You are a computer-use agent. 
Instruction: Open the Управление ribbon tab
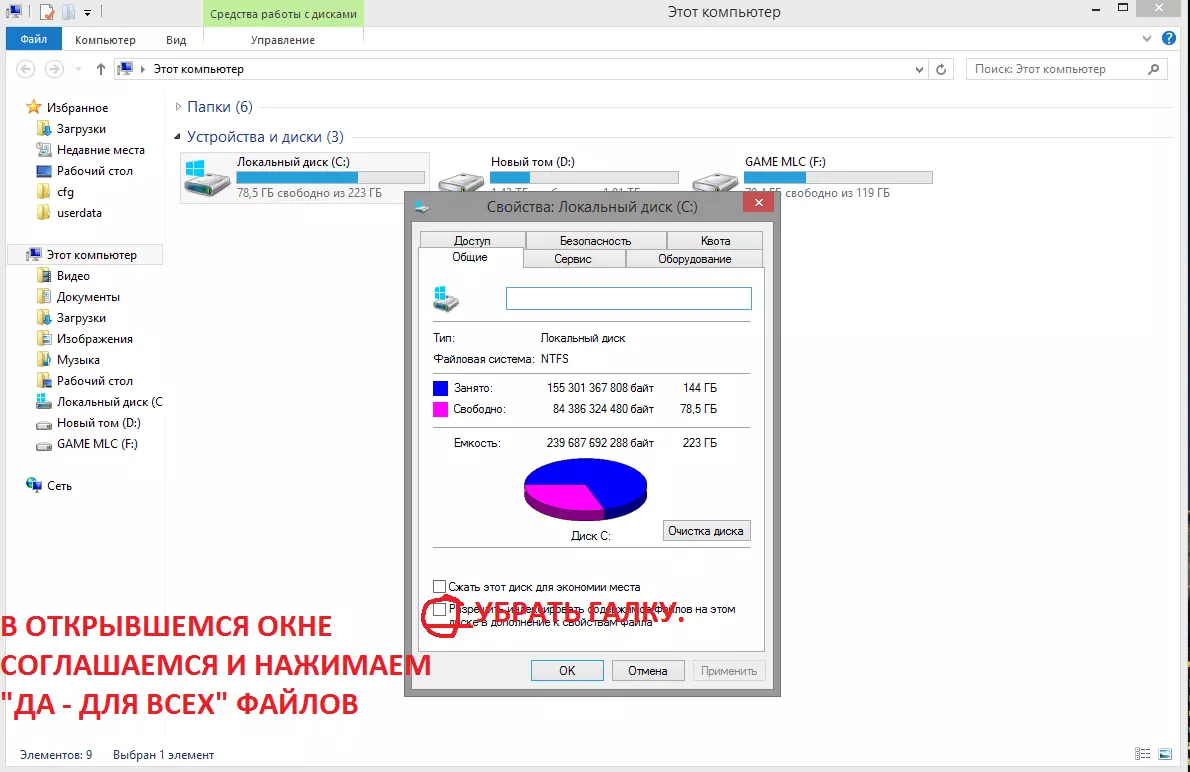pos(283,39)
